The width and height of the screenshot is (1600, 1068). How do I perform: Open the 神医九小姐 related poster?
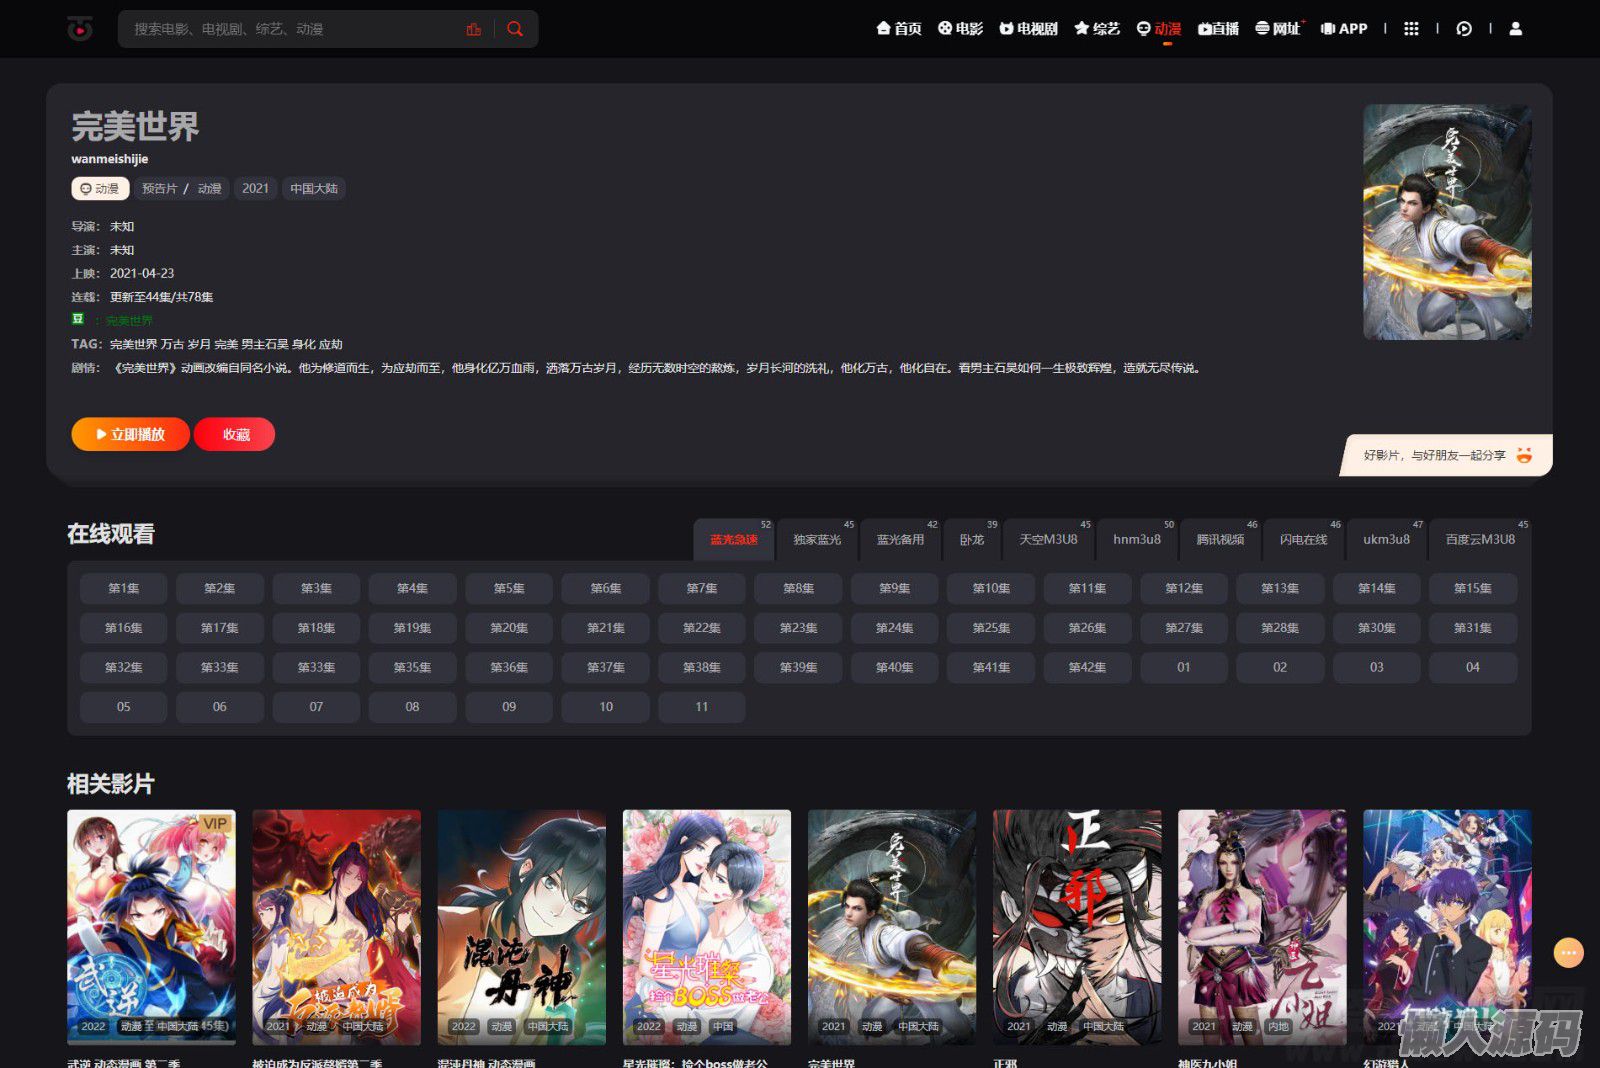coord(1262,927)
